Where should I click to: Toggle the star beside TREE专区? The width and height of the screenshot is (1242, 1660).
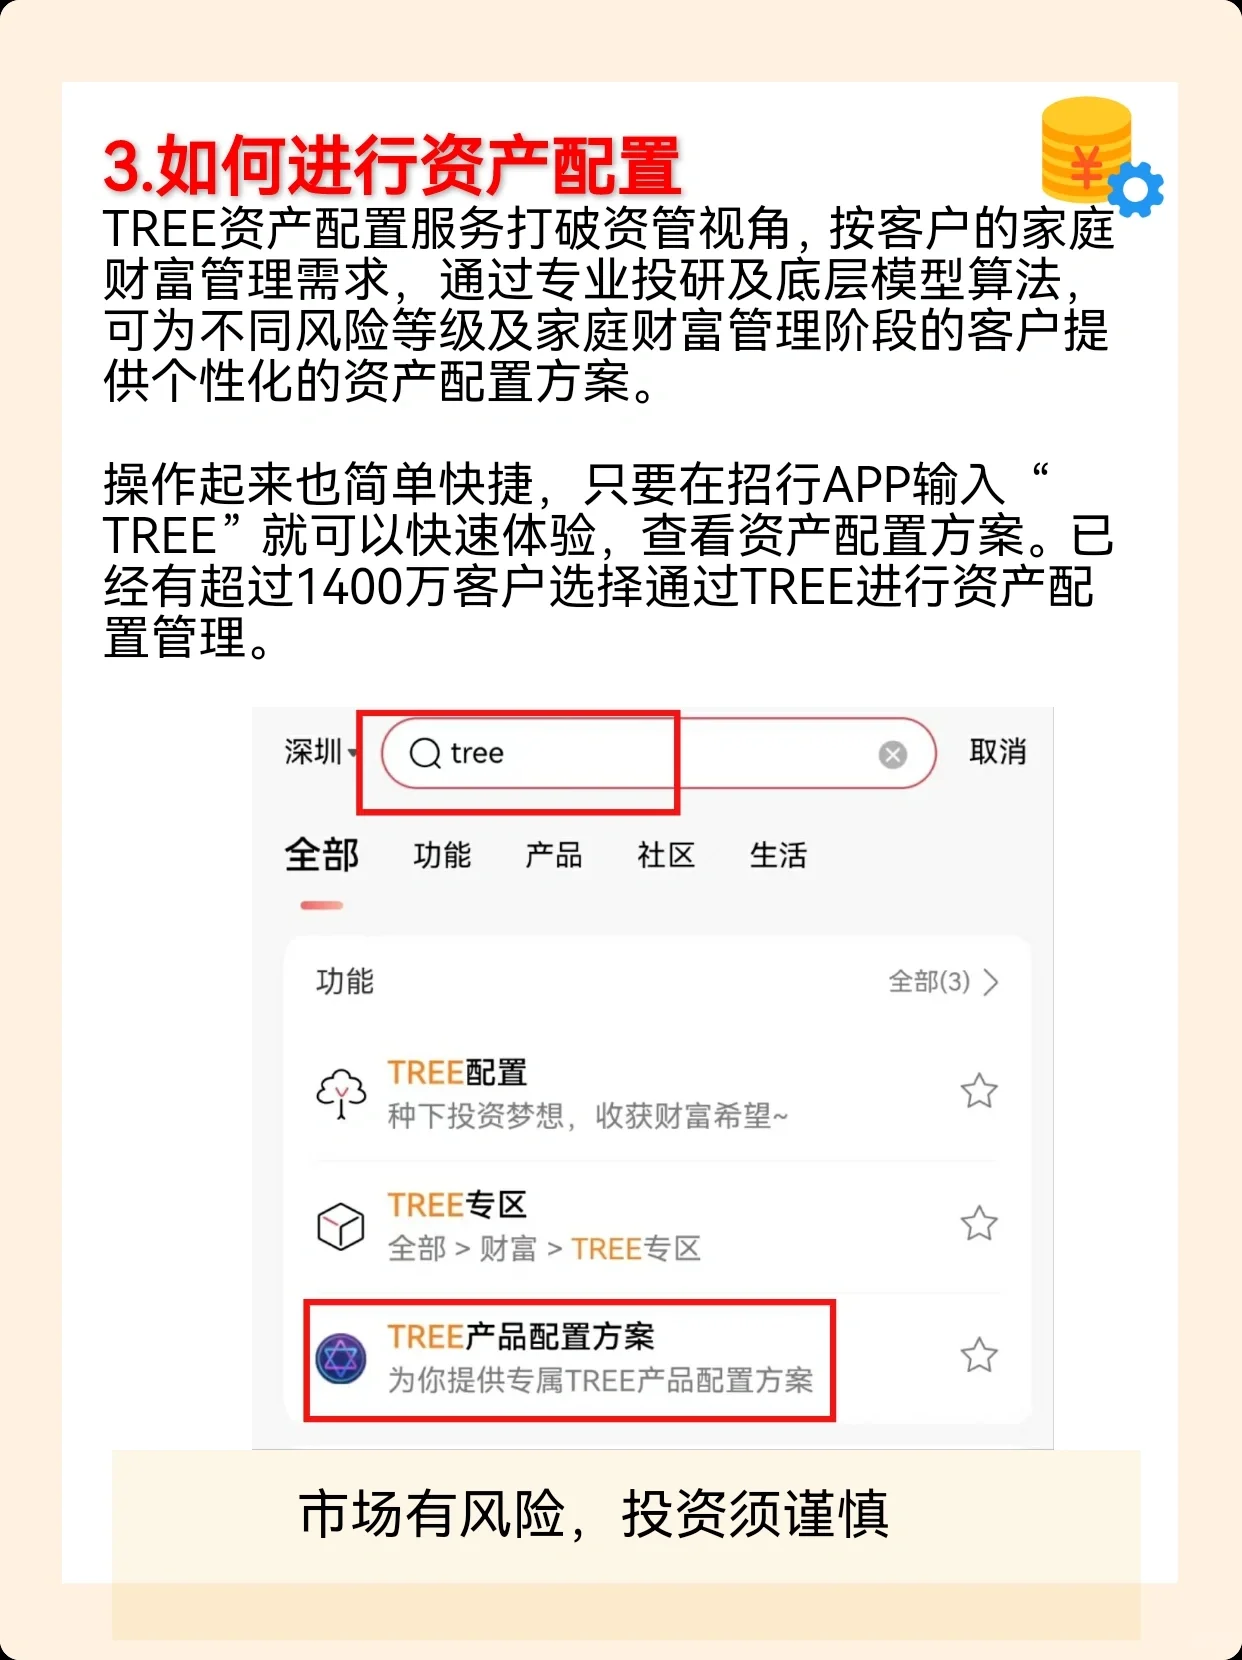pos(979,1223)
